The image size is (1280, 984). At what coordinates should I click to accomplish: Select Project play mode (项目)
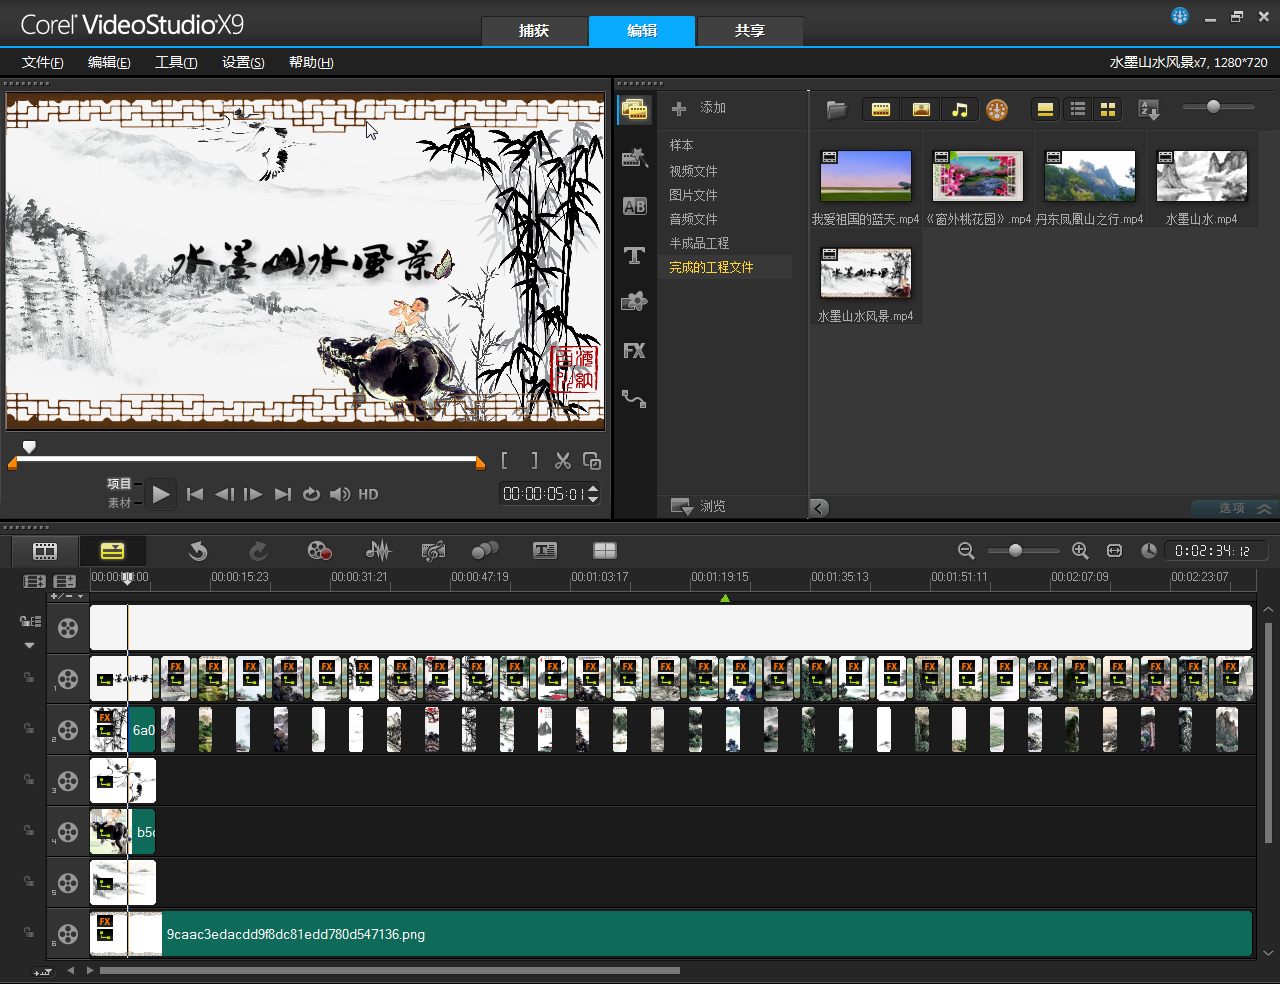tap(119, 484)
